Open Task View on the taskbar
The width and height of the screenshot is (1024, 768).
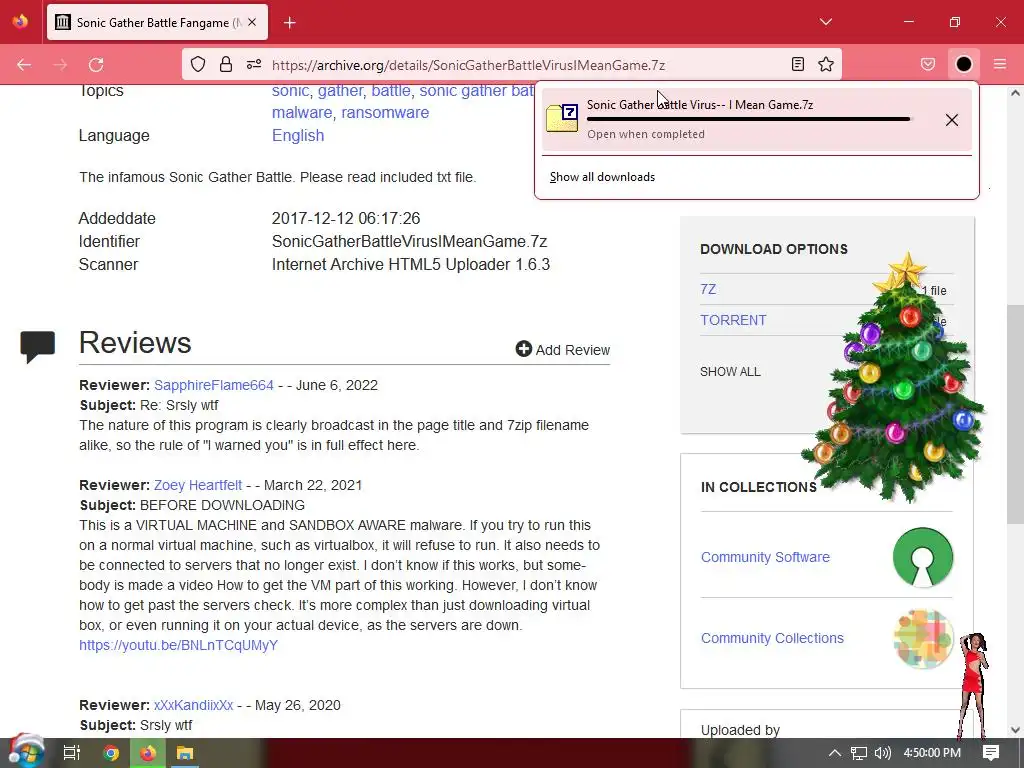click(72, 753)
